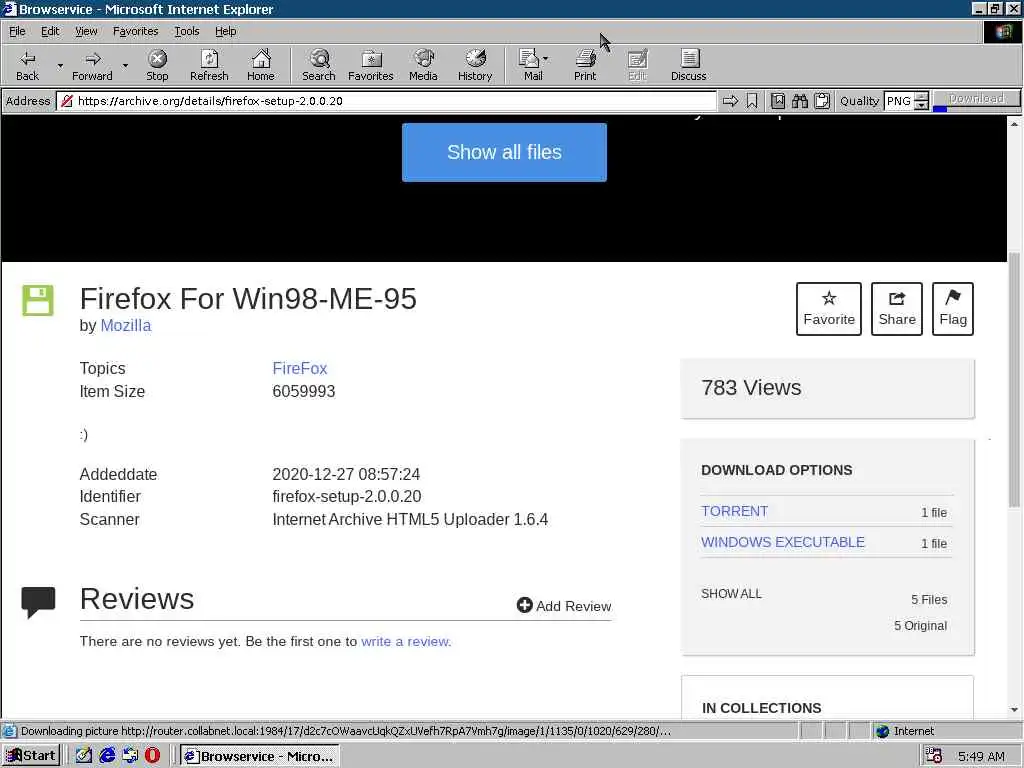Click the scrollbar up arrow

[1014, 123]
